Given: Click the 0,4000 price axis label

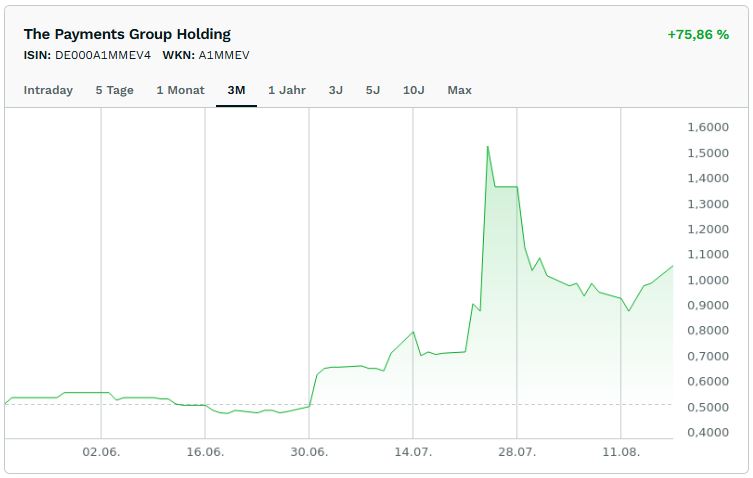Looking at the screenshot, I should click(x=708, y=432).
